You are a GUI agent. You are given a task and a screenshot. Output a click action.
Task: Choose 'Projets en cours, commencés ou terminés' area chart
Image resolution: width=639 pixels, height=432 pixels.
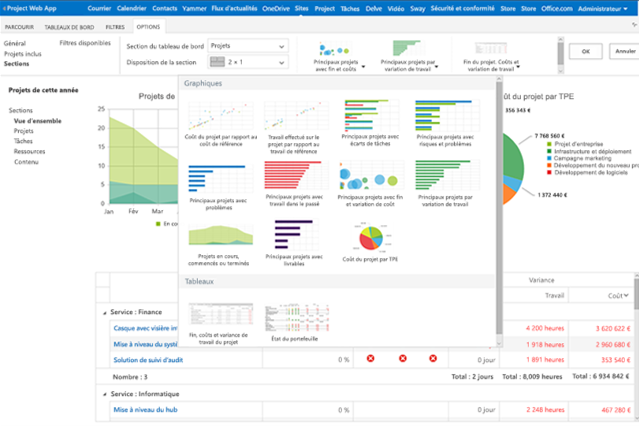click(219, 245)
